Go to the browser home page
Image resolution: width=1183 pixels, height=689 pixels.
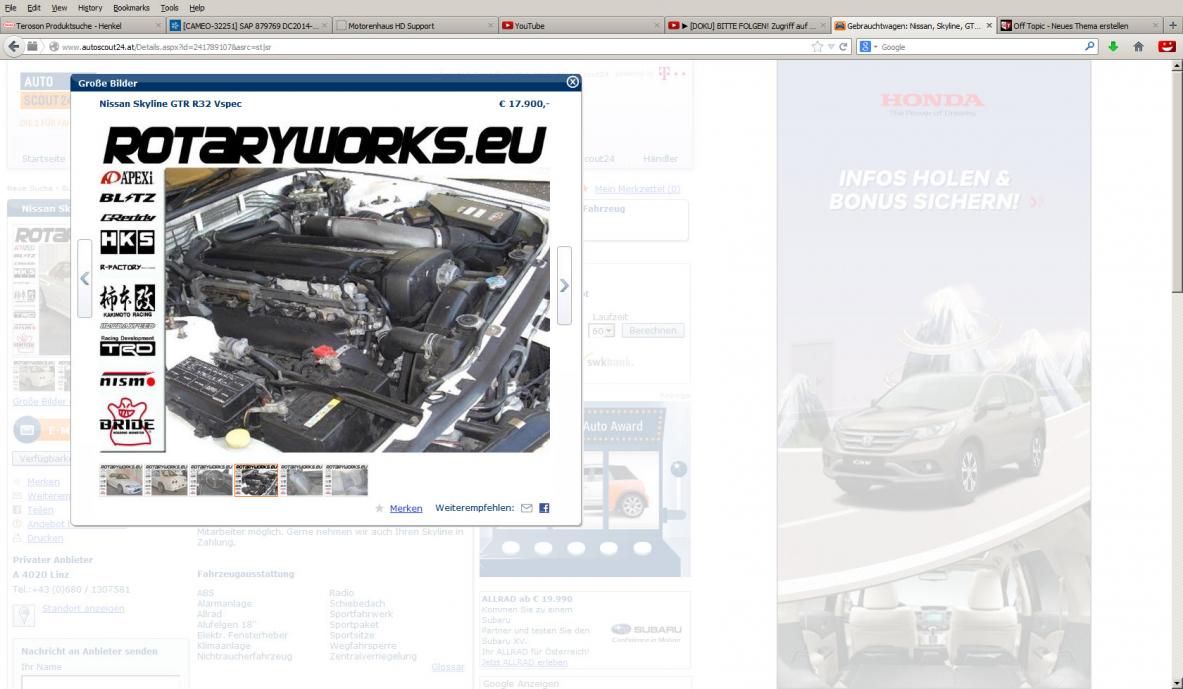1138,46
